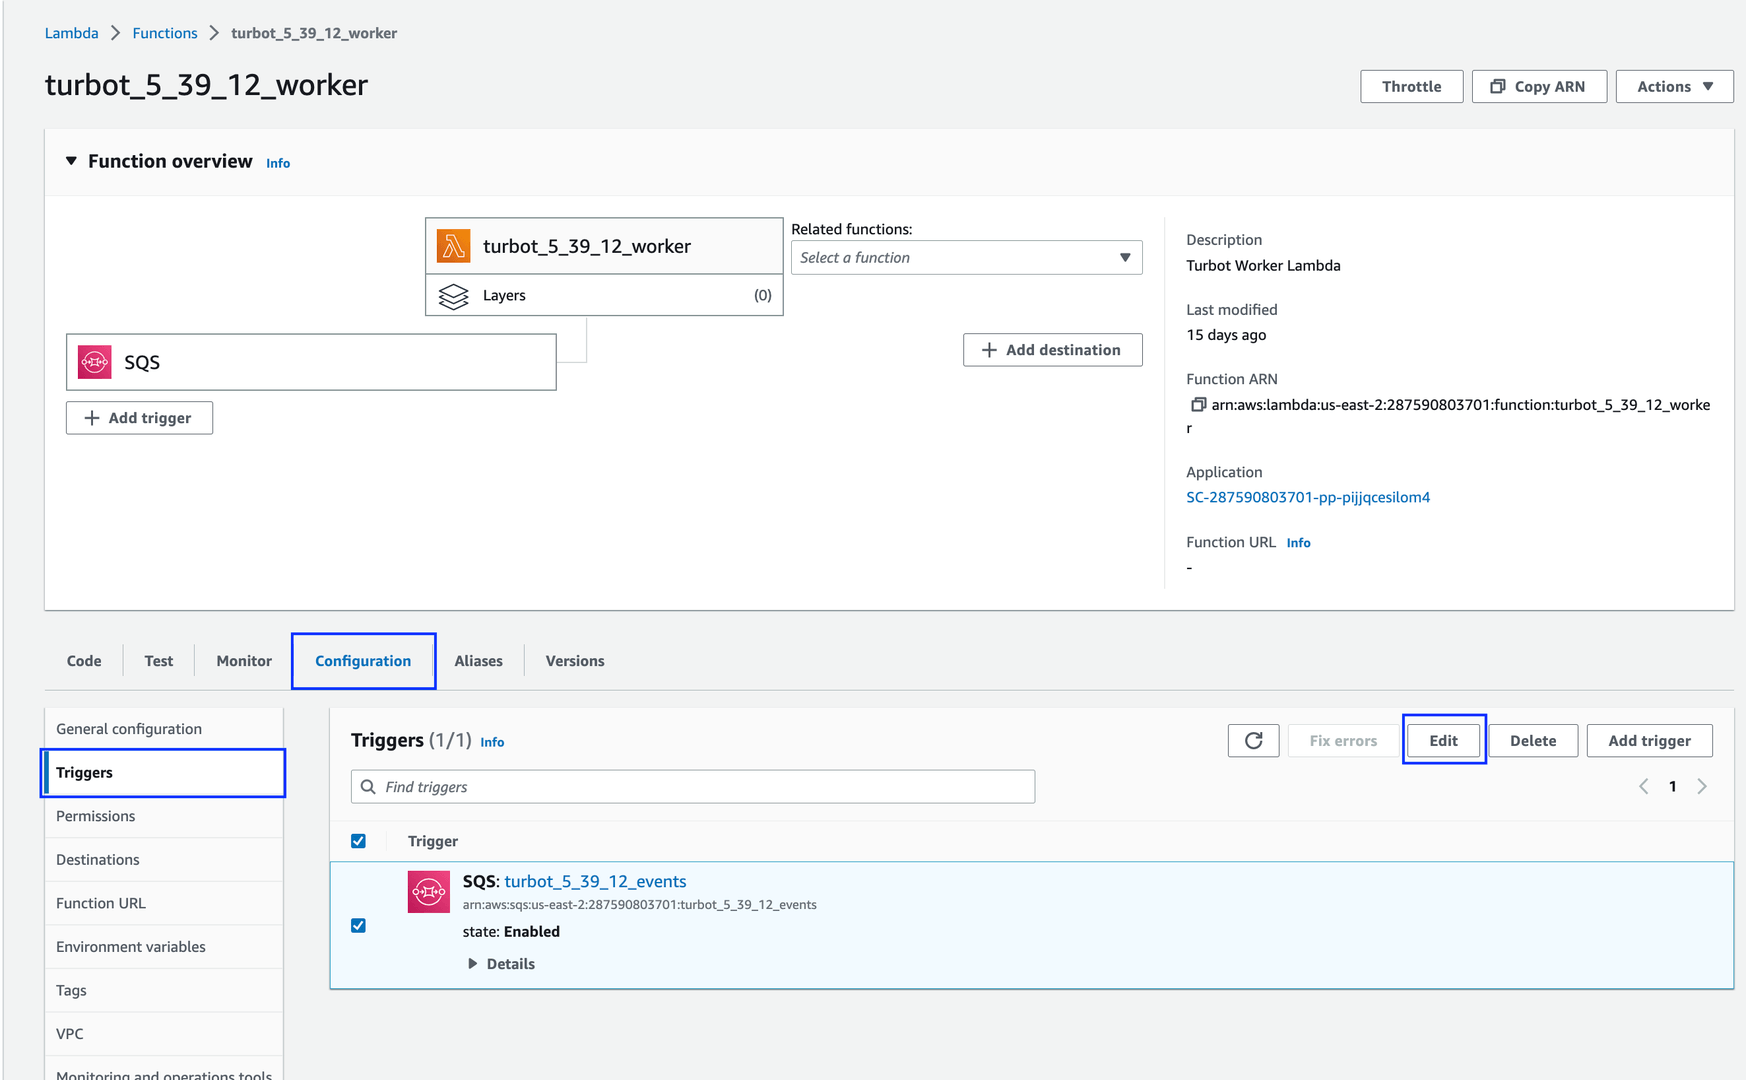Click the orange Lambda function icon
This screenshot has width=1746, height=1080.
[453, 246]
